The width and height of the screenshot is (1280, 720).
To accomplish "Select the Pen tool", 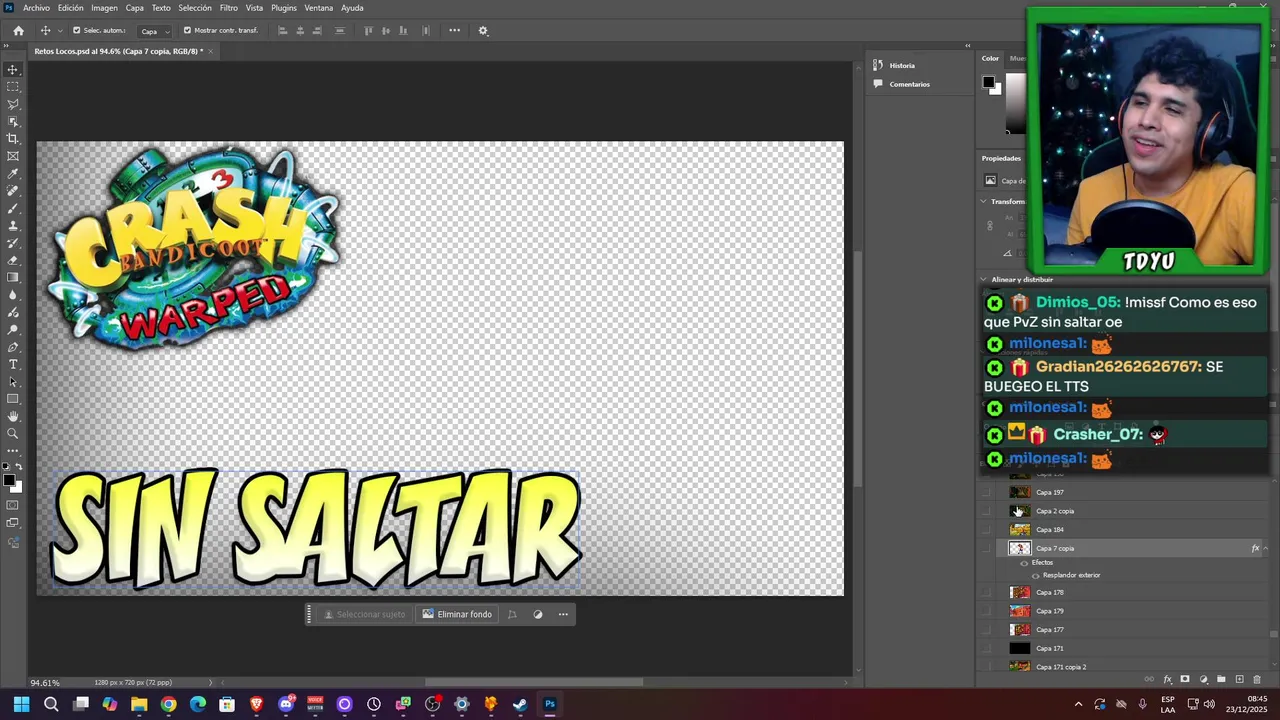I will [x=13, y=347].
